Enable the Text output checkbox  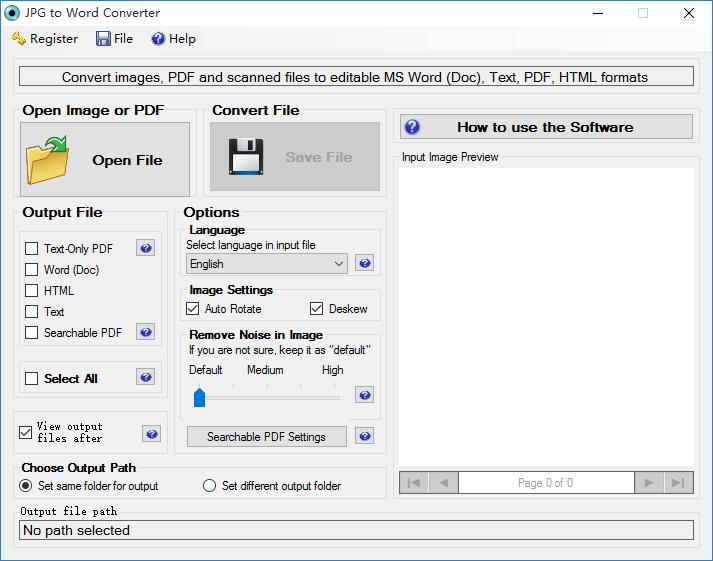click(x=31, y=311)
